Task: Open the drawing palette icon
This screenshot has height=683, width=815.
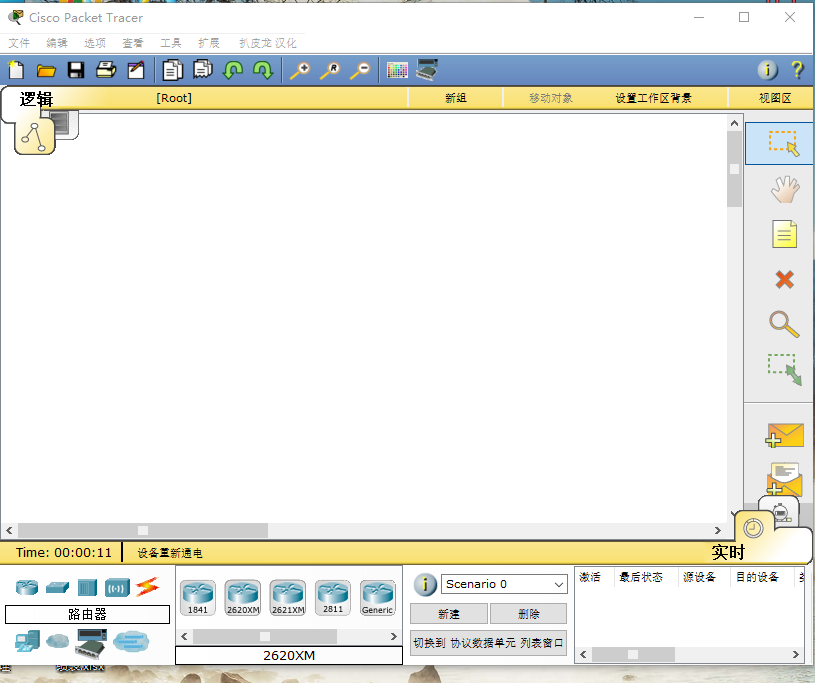Action: (397, 70)
